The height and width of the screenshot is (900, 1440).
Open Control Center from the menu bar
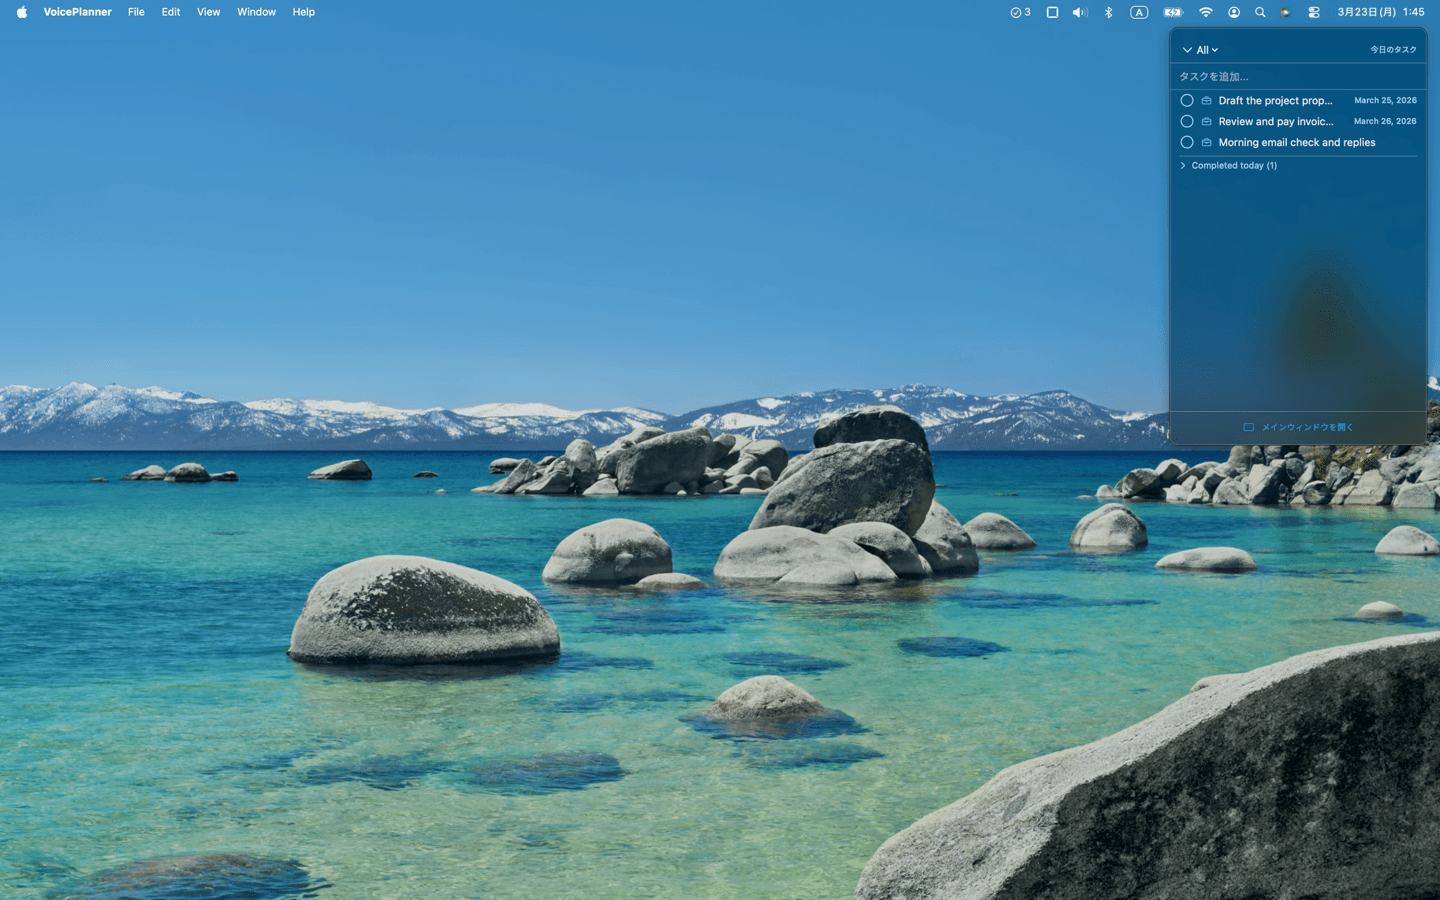pyautogui.click(x=1313, y=12)
